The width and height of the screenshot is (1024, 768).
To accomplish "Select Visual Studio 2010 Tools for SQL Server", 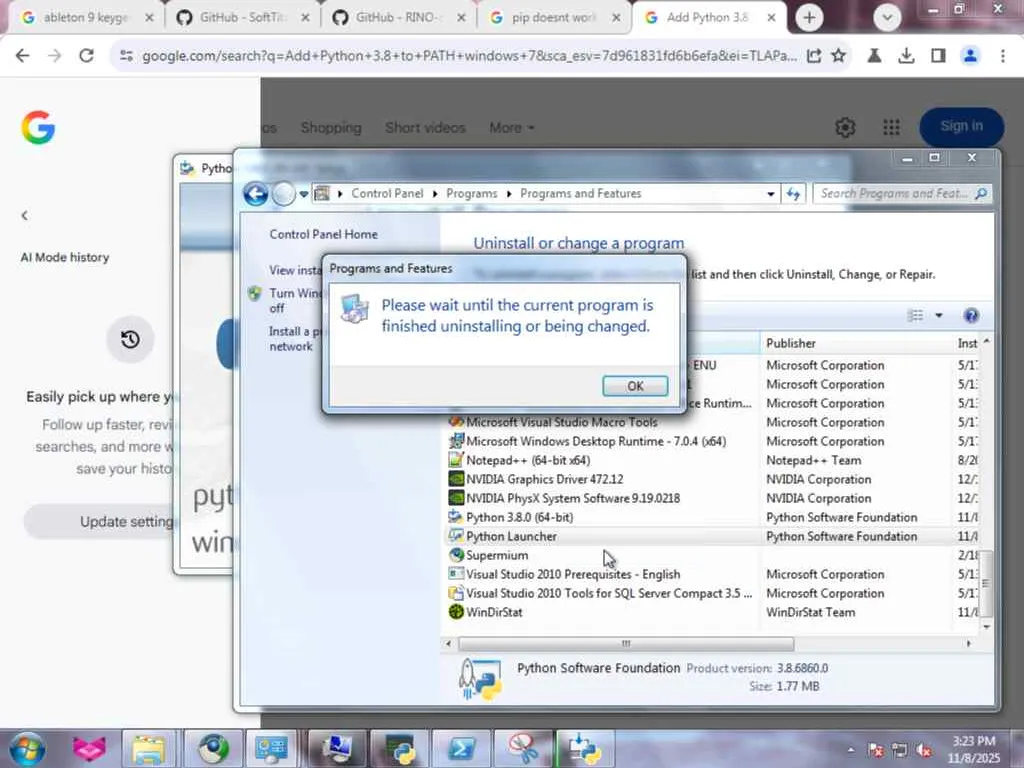I will point(712,593).
